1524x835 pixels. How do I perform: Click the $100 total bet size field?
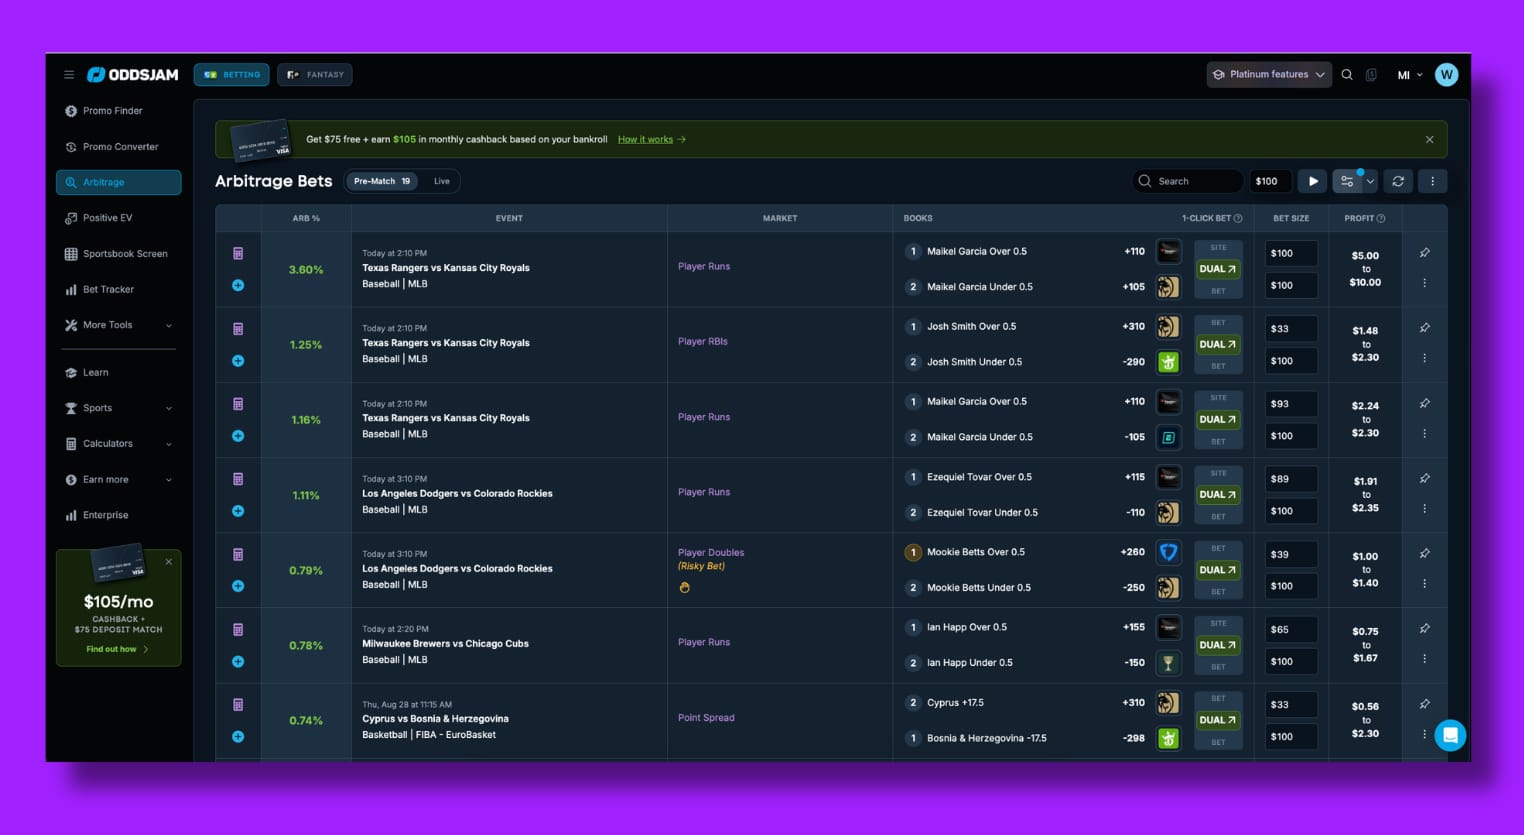[1270, 181]
